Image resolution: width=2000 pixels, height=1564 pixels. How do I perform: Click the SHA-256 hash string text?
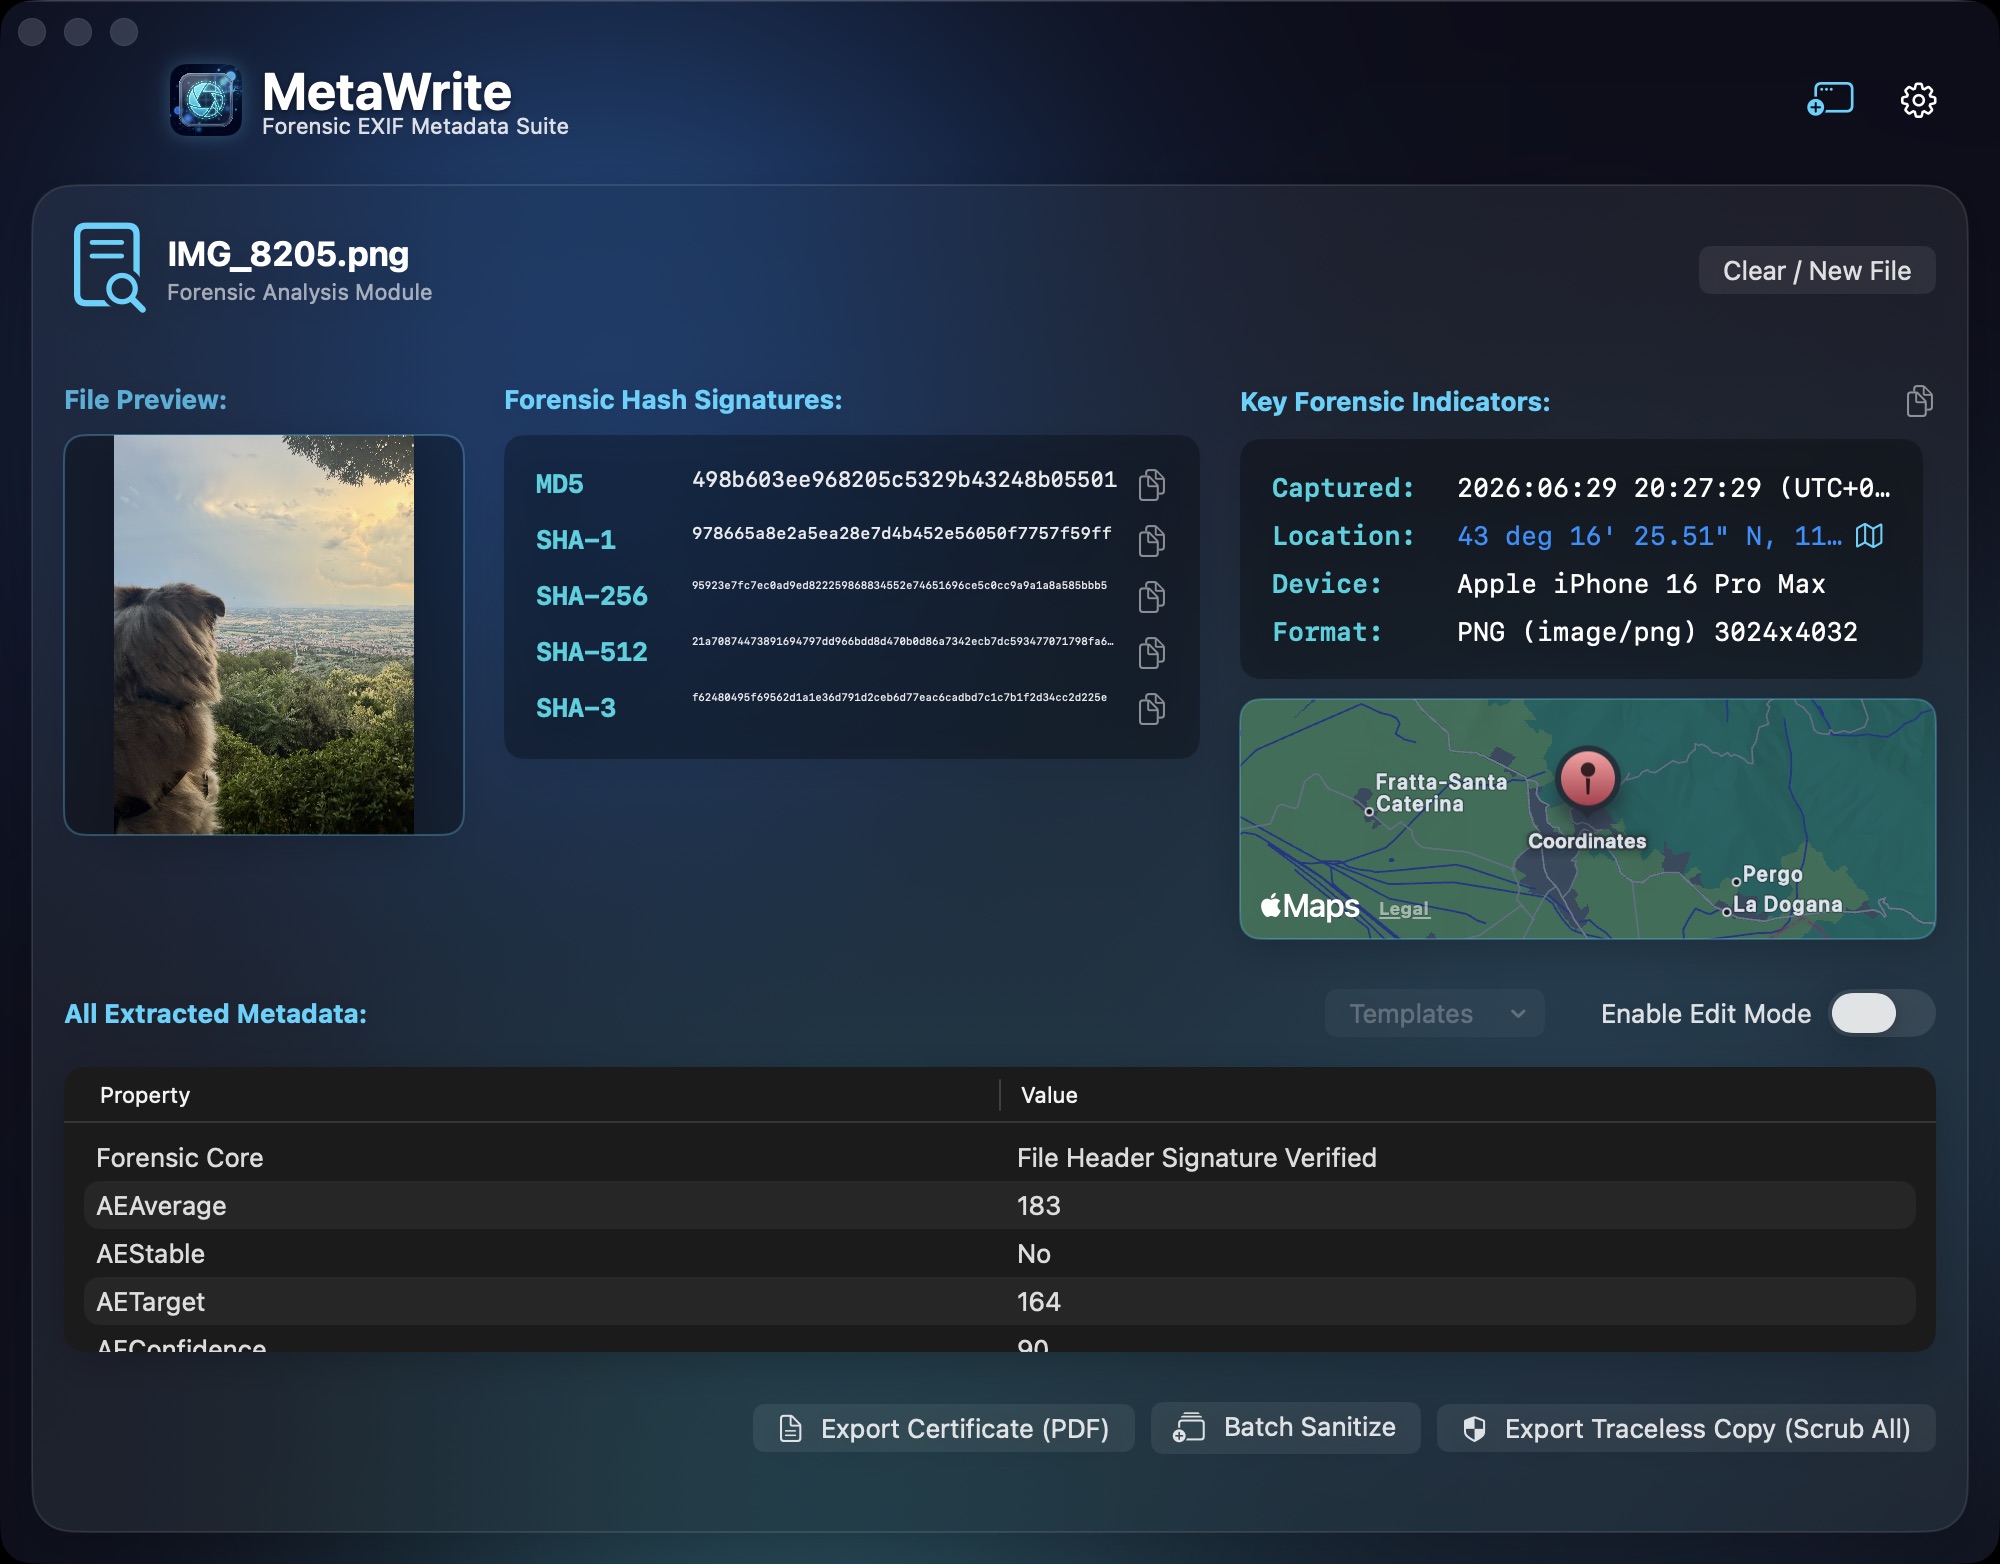(x=899, y=585)
